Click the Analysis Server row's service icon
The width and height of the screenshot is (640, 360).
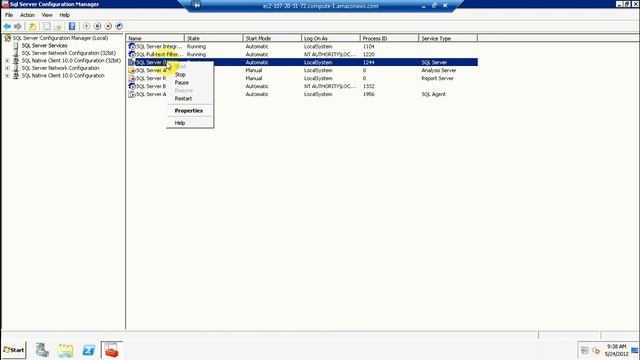pos(132,70)
